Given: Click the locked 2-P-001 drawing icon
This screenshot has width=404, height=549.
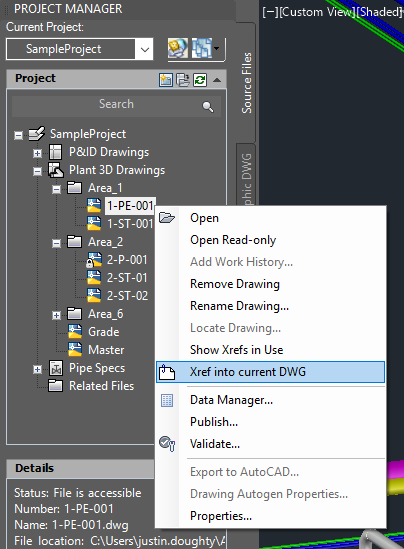Looking at the screenshot, I should point(93,260).
